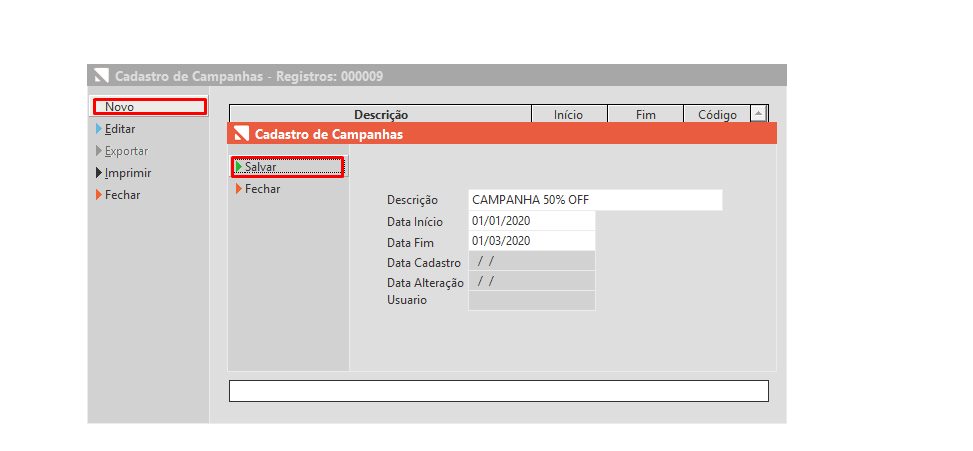Save the campaign with Salvar
This screenshot has height=451, width=973.
pos(288,167)
